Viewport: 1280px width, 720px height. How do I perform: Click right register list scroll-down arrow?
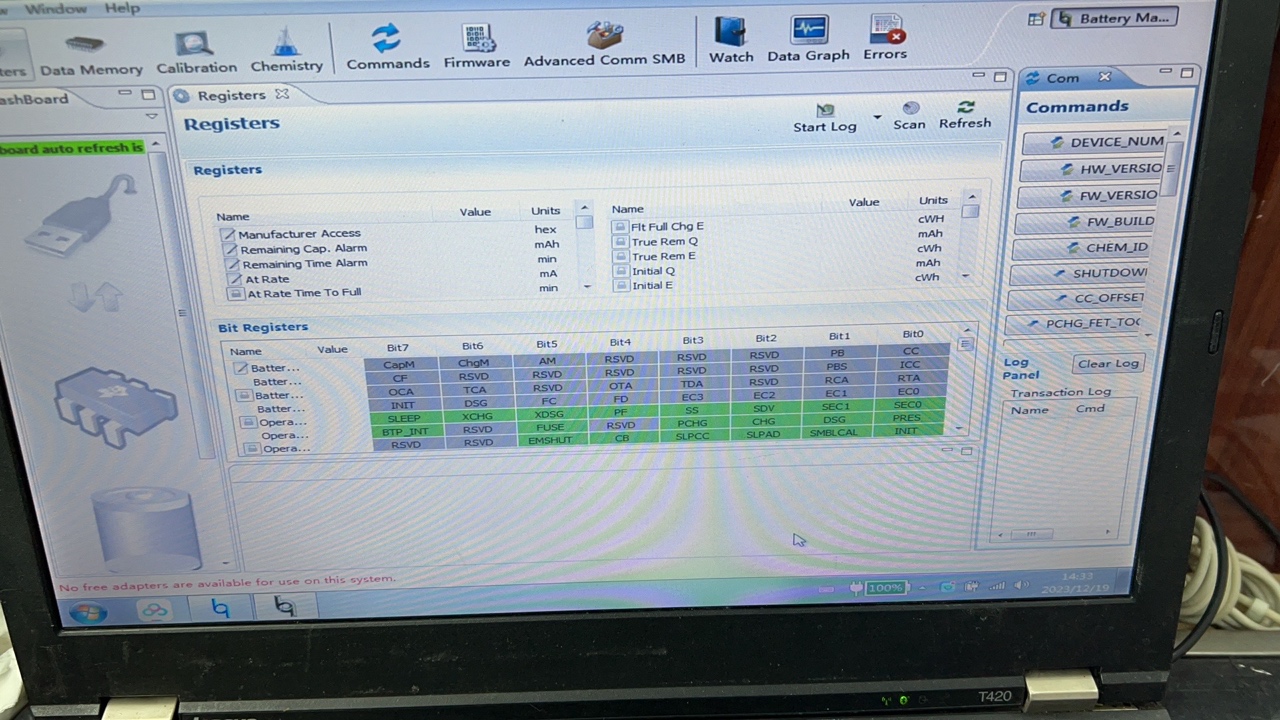(x=966, y=276)
